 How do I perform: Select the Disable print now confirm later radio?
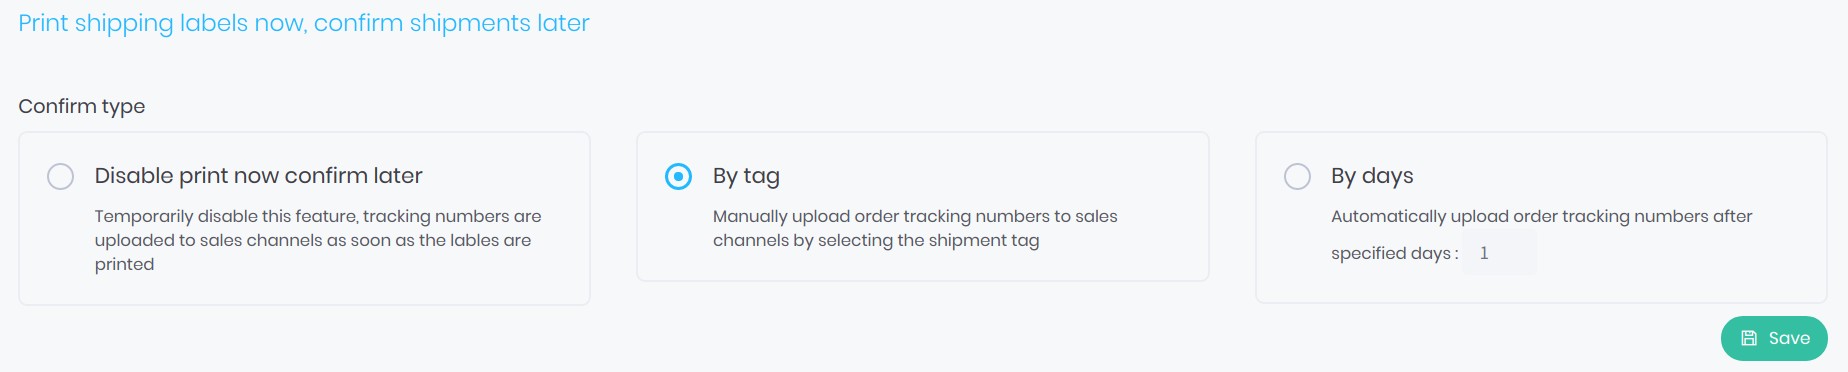[60, 177]
